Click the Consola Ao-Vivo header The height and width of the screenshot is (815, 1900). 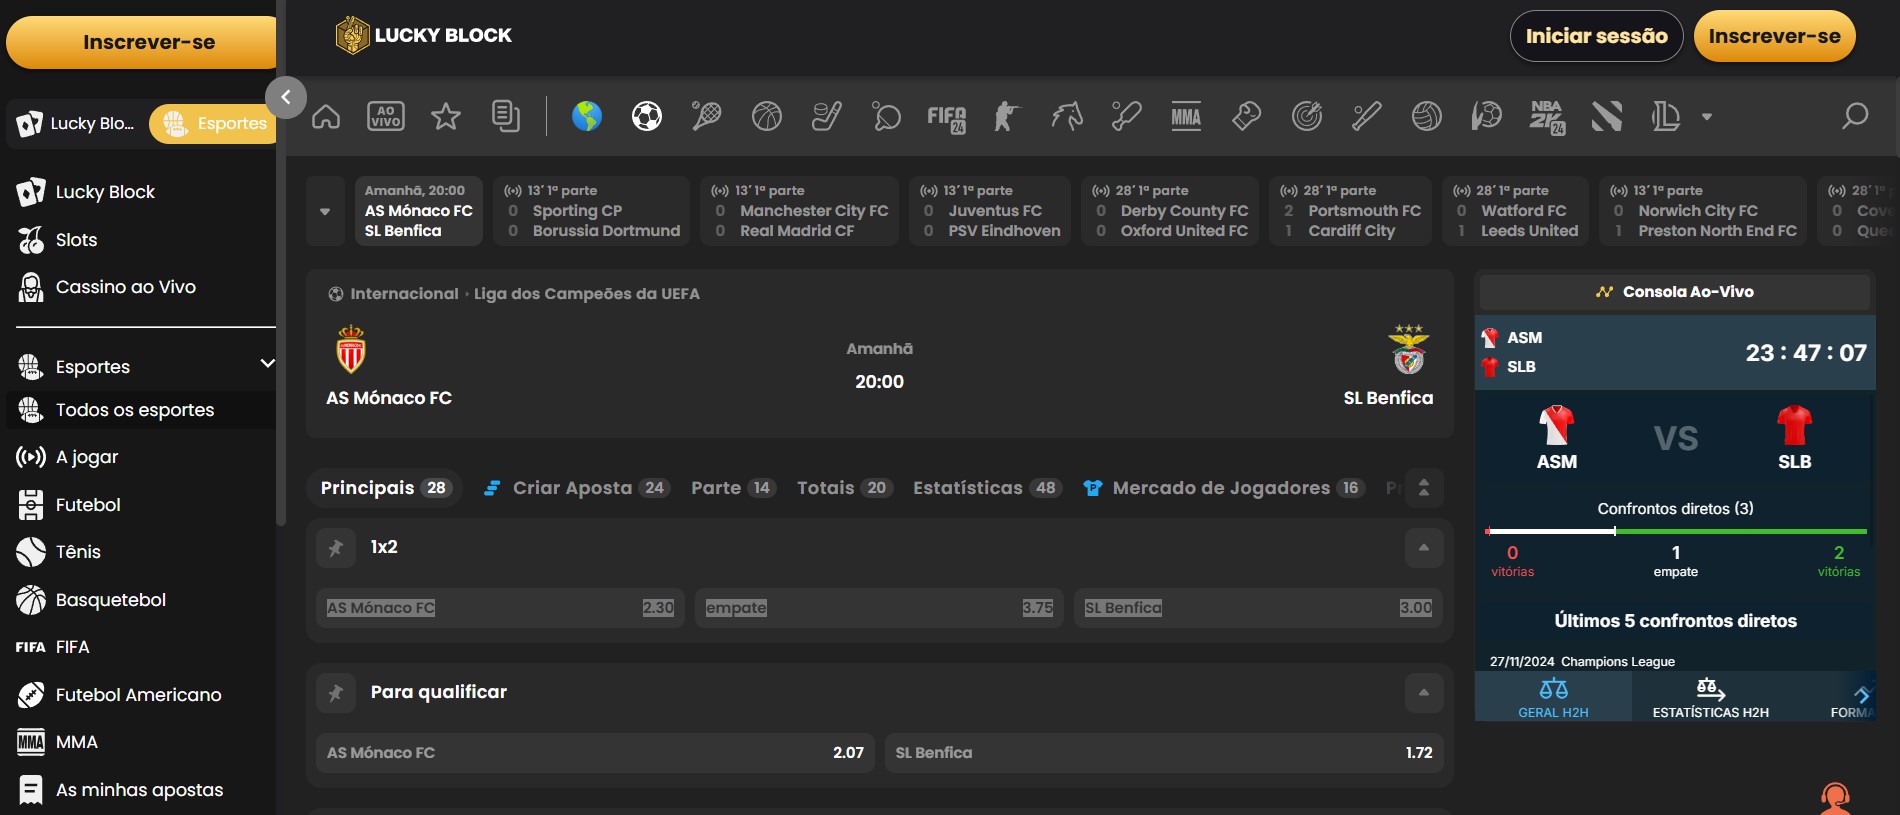(1675, 292)
